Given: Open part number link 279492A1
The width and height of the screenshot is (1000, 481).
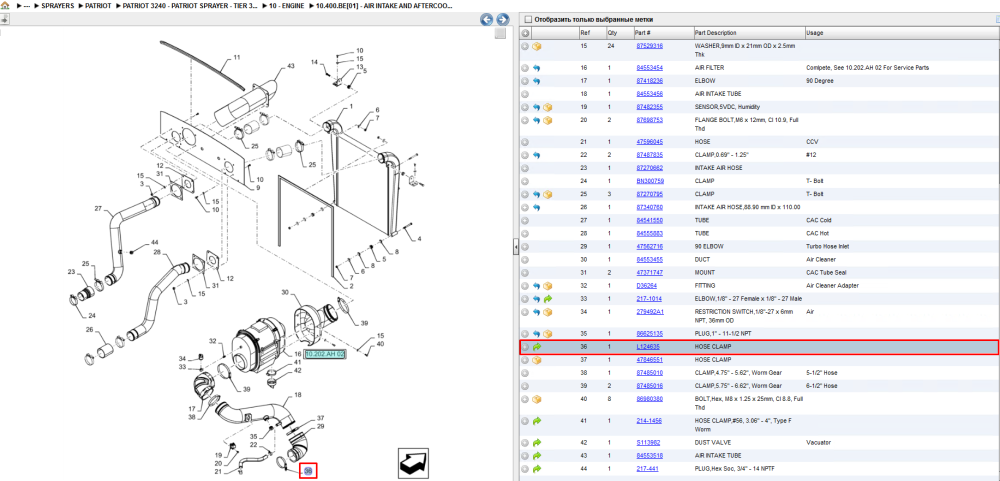Looking at the screenshot, I should click(650, 312).
